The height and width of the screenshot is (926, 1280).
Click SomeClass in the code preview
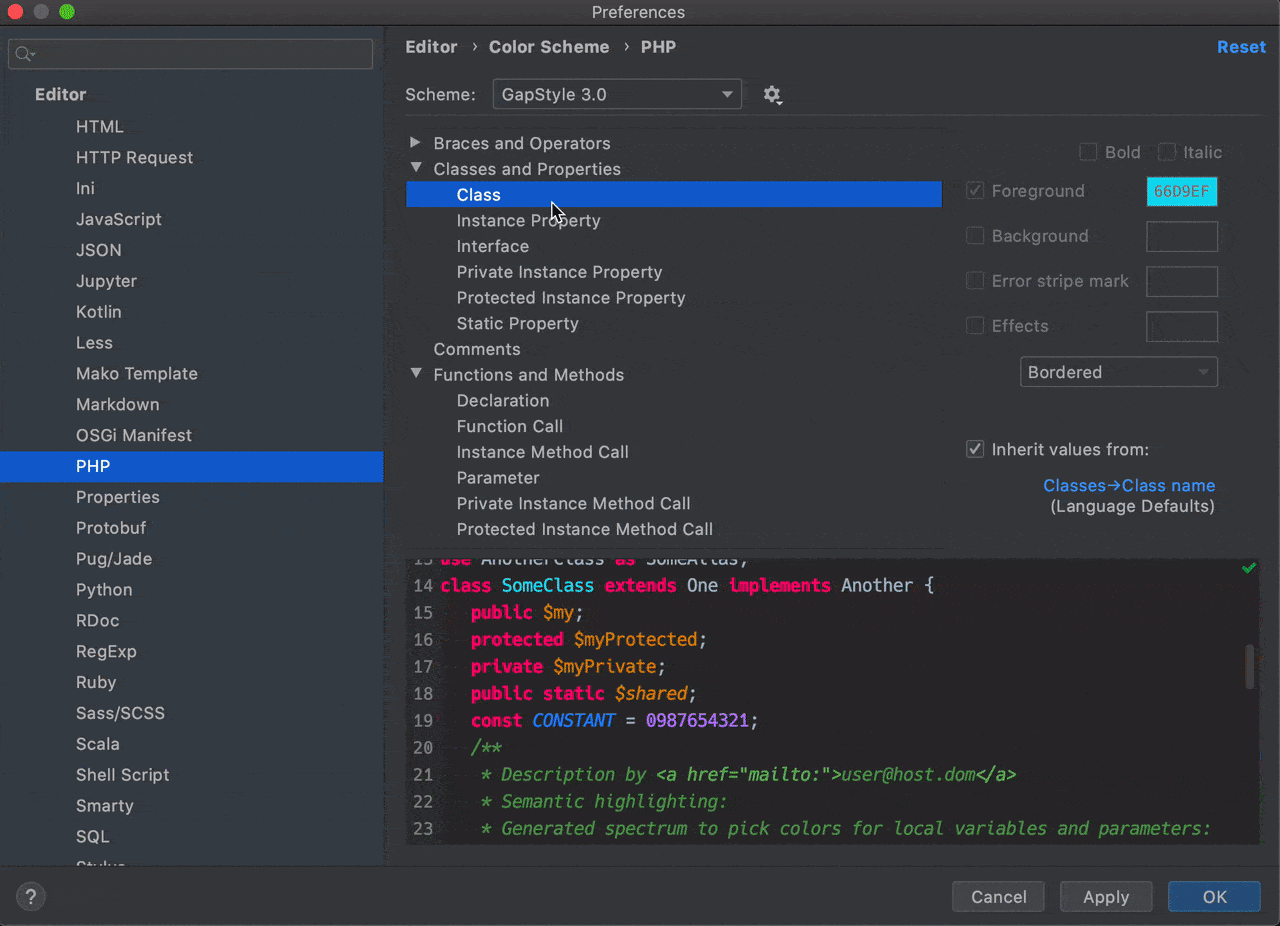pos(548,585)
